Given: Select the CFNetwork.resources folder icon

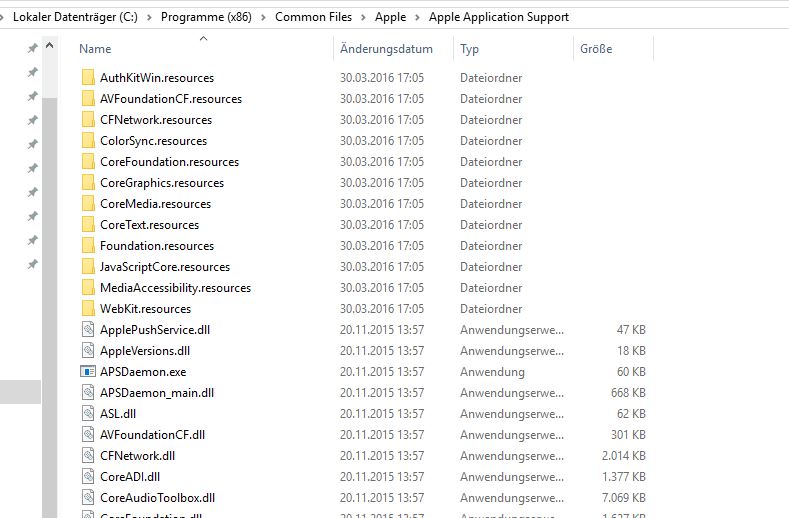Looking at the screenshot, I should [88, 120].
